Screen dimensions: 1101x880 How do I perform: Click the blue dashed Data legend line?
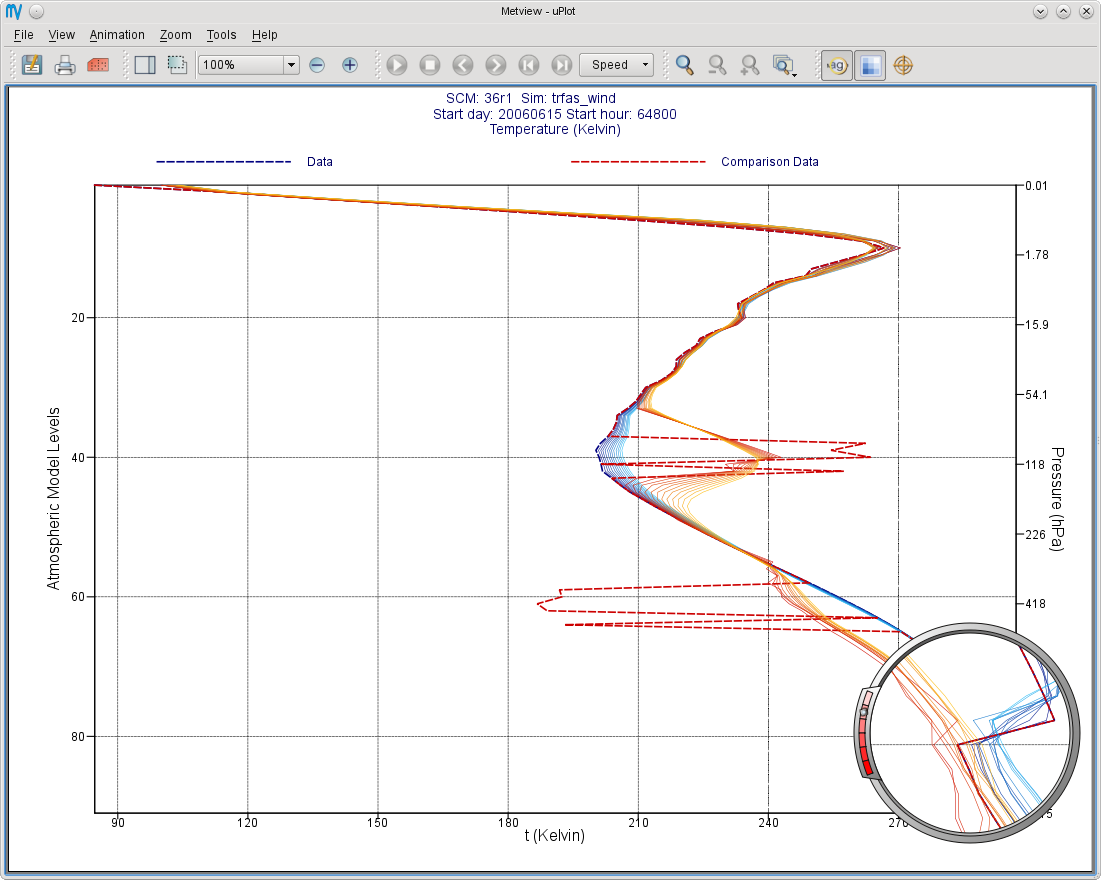pos(223,162)
